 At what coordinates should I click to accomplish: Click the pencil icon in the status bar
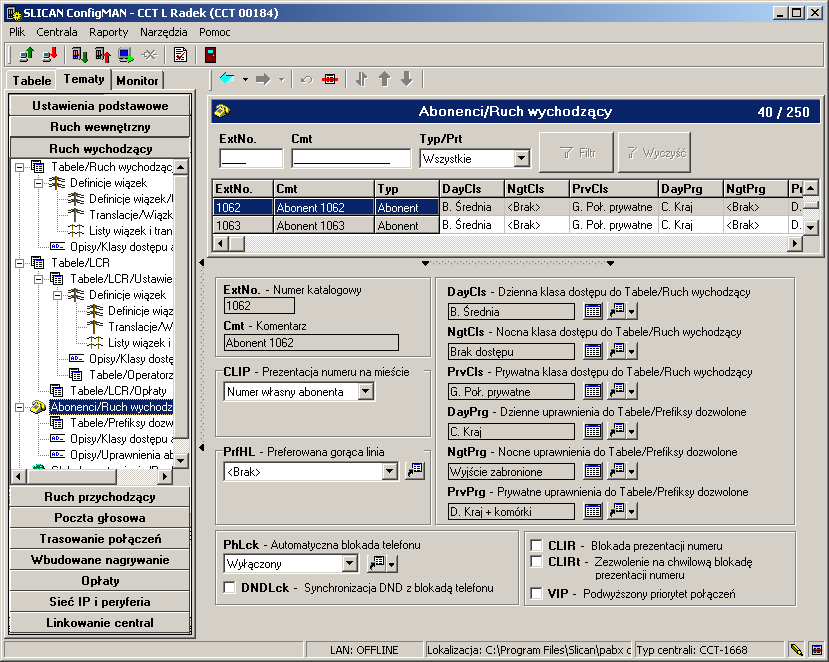tap(796, 649)
